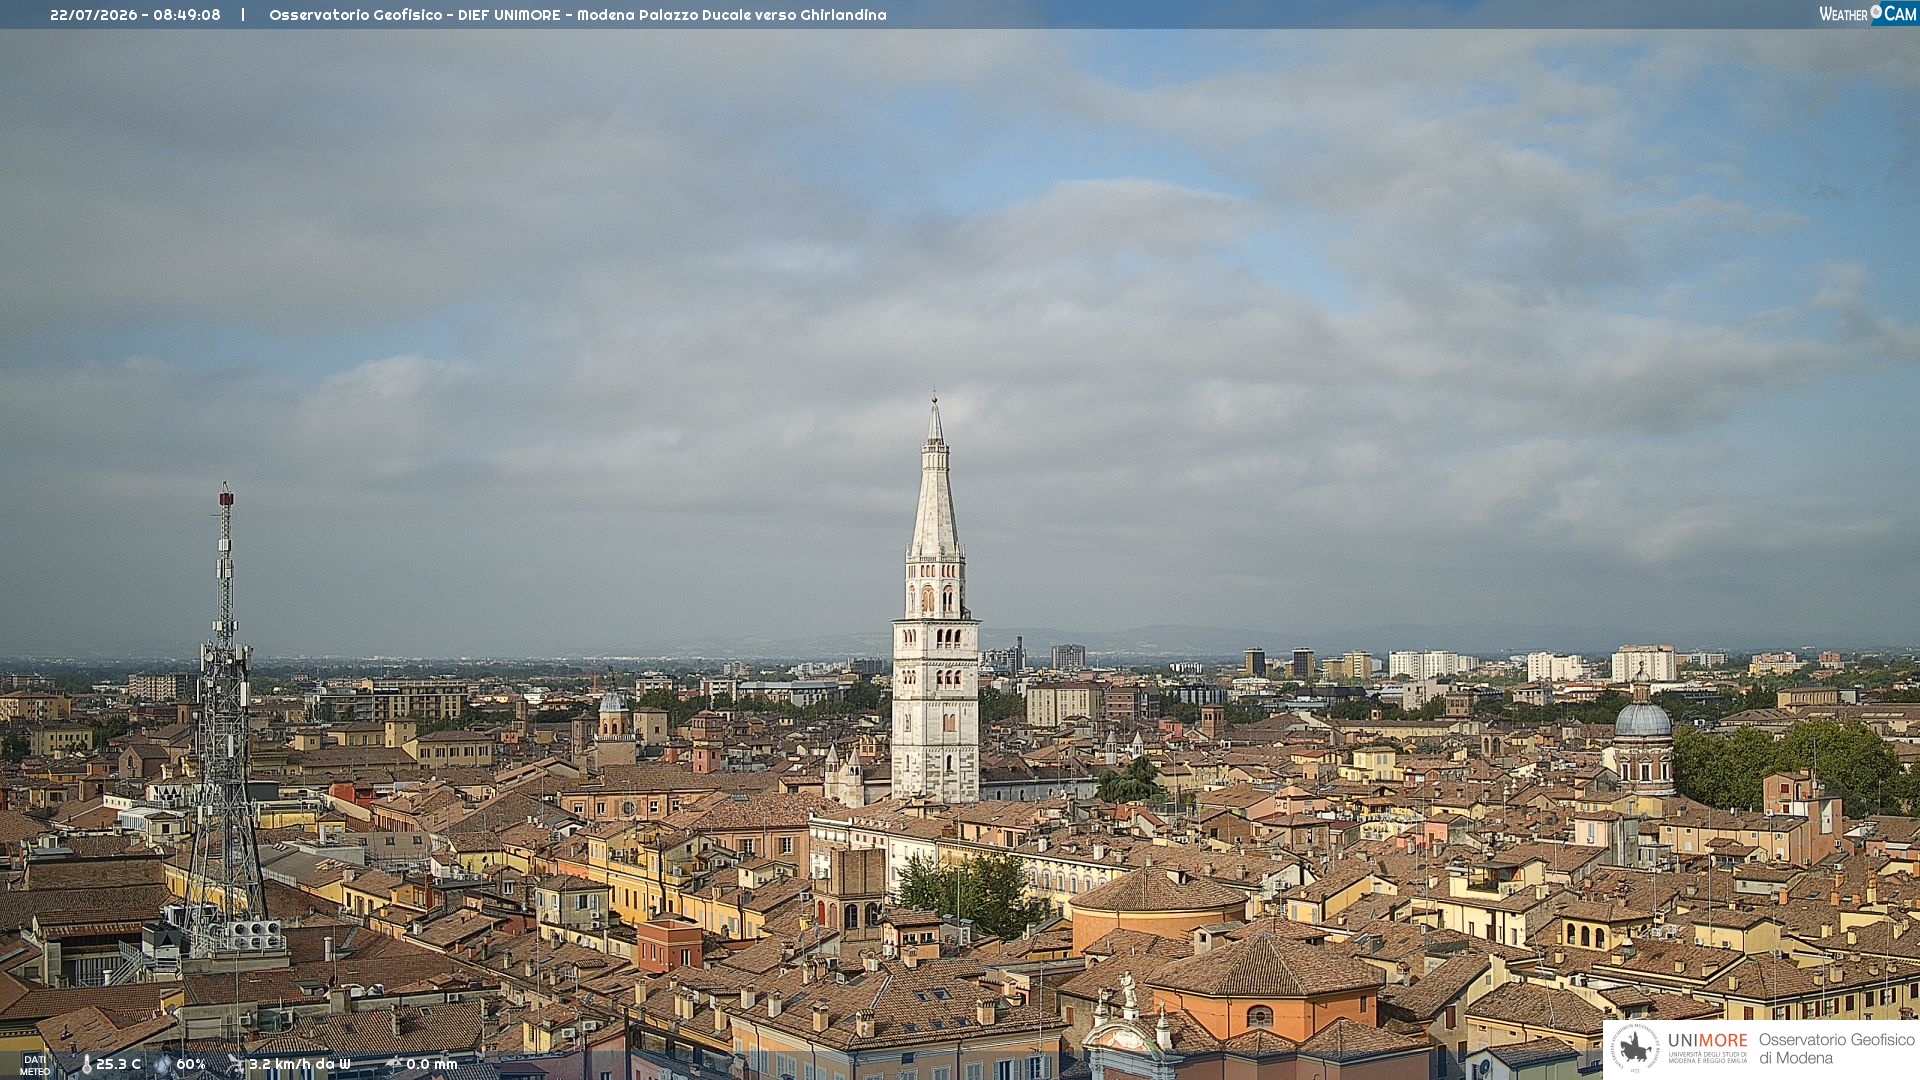Viewport: 1920px width, 1080px height.
Task: Click the 25.3 C temperature reading
Action: coord(118,1065)
